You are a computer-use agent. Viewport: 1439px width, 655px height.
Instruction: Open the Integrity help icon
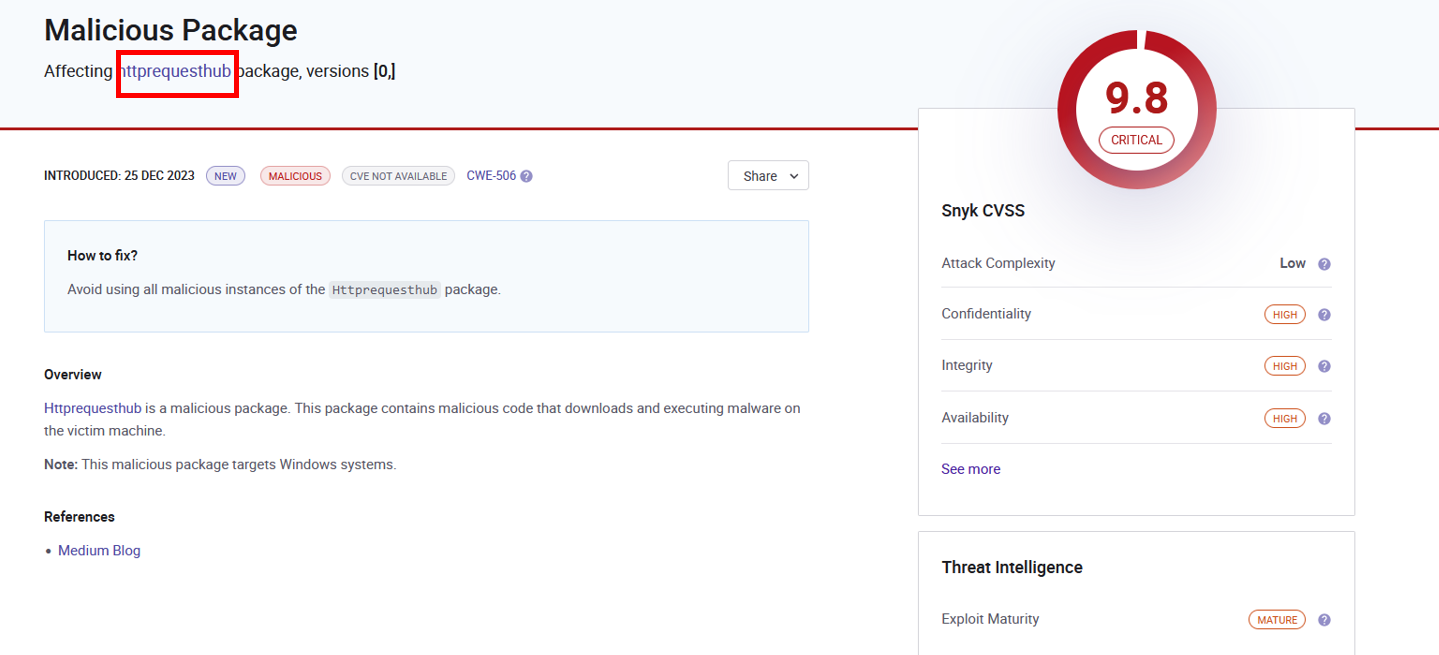[x=1324, y=366]
